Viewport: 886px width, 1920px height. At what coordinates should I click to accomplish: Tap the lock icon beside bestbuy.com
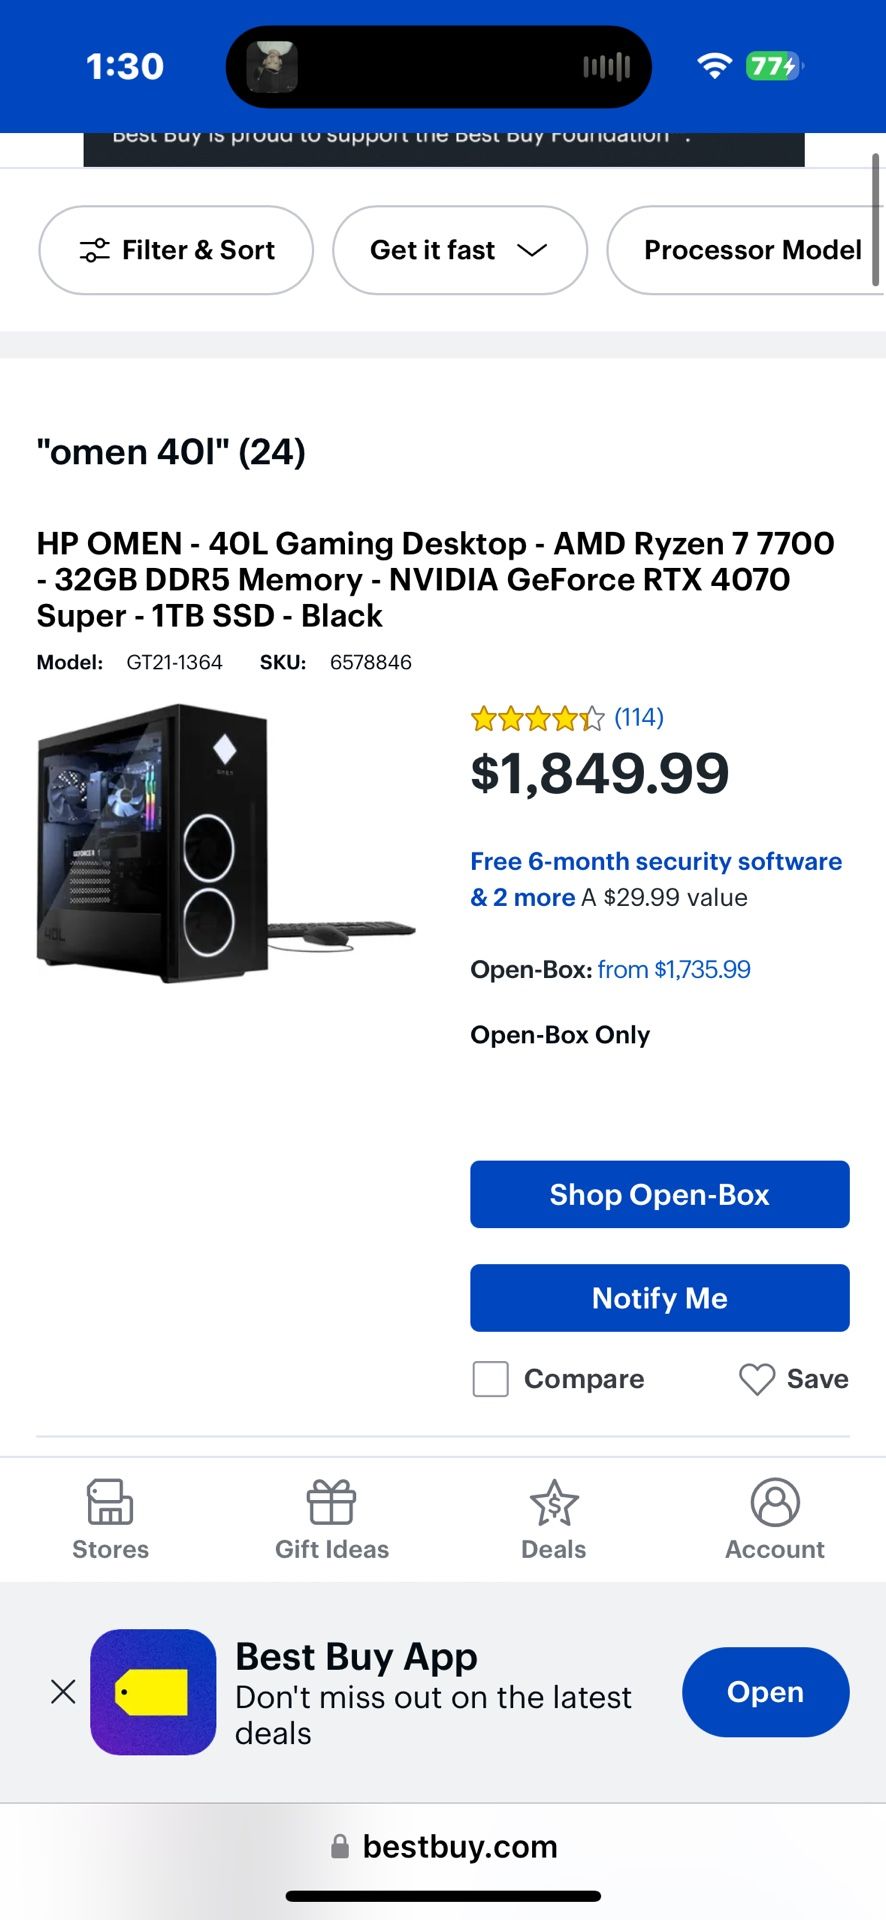[340, 1846]
